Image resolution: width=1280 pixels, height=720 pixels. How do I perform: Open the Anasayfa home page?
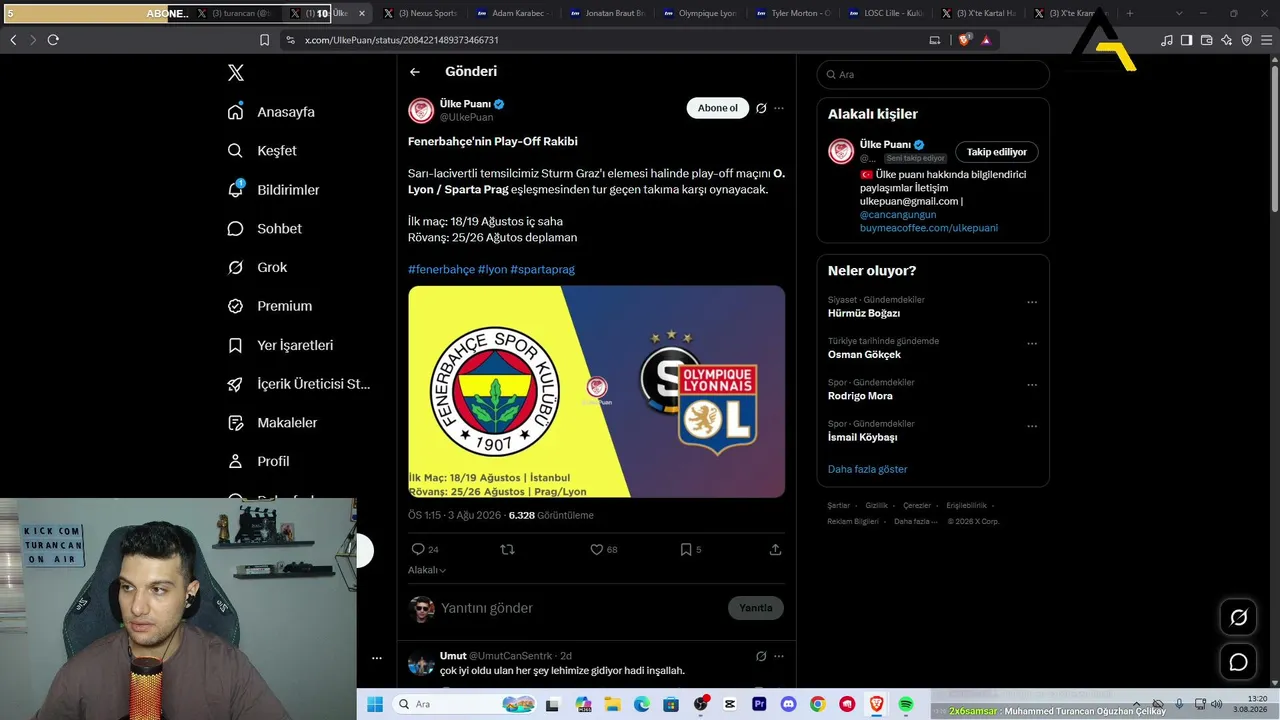[x=271, y=112]
